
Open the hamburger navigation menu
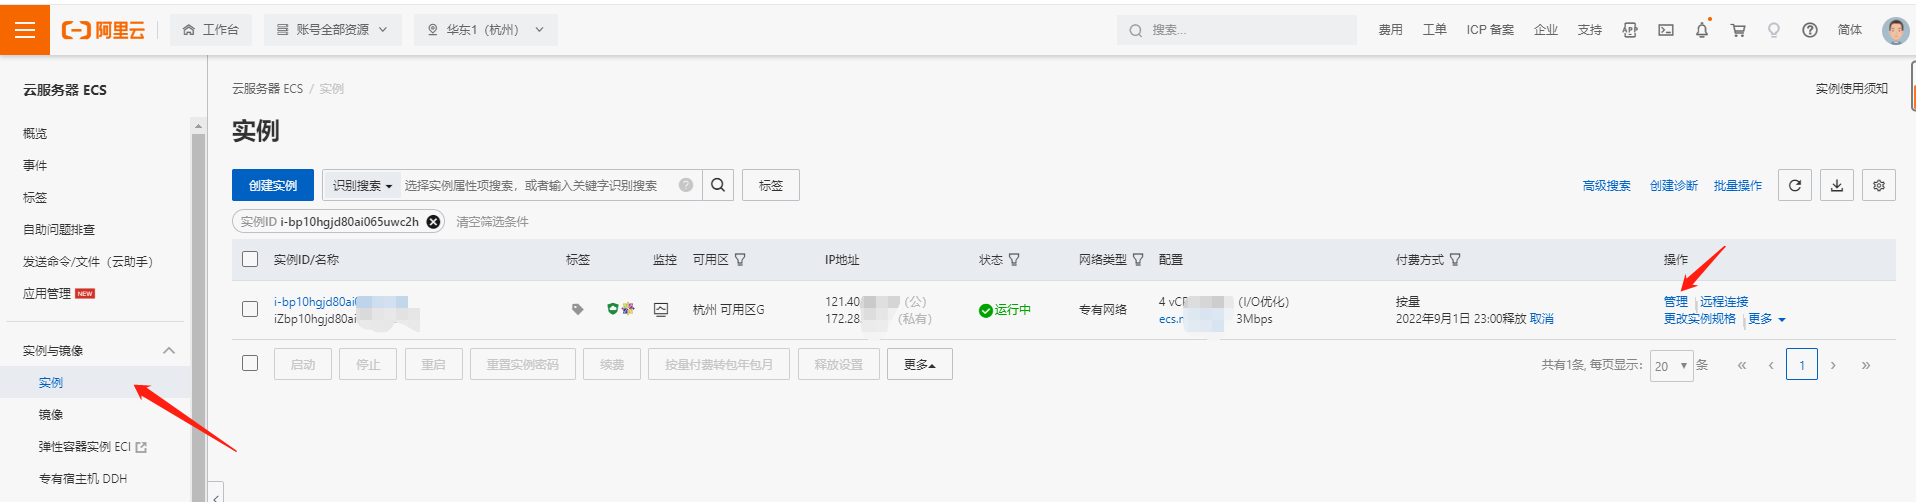click(25, 30)
